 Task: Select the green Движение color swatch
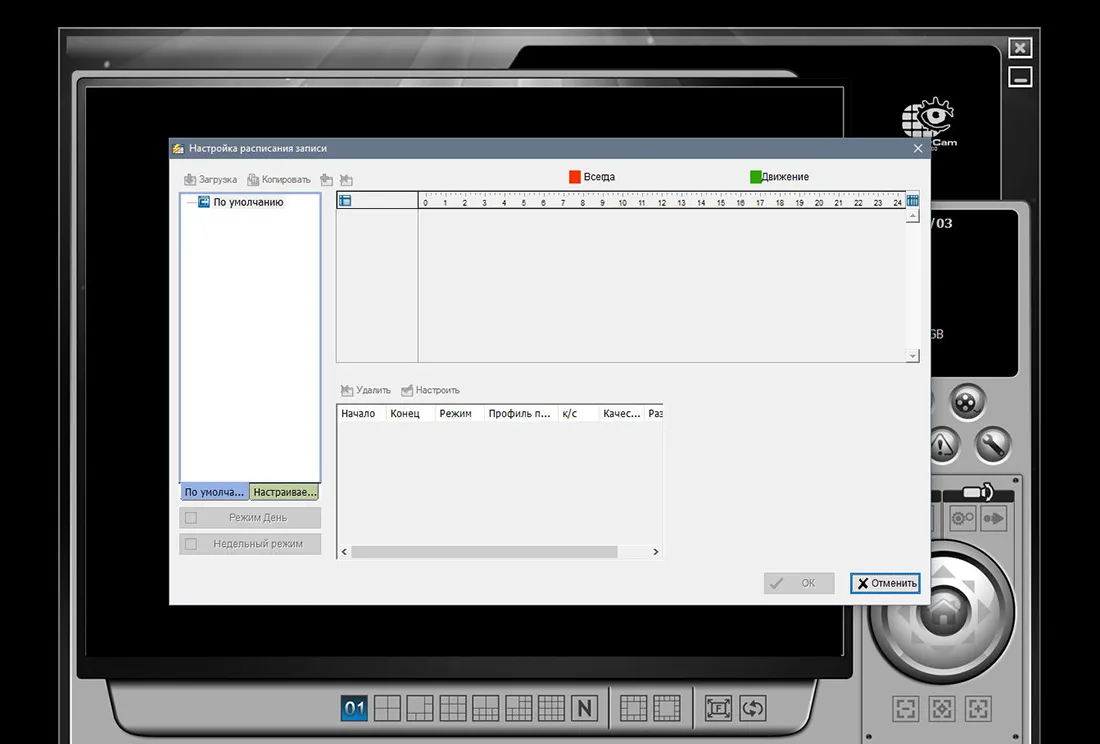[756, 177]
